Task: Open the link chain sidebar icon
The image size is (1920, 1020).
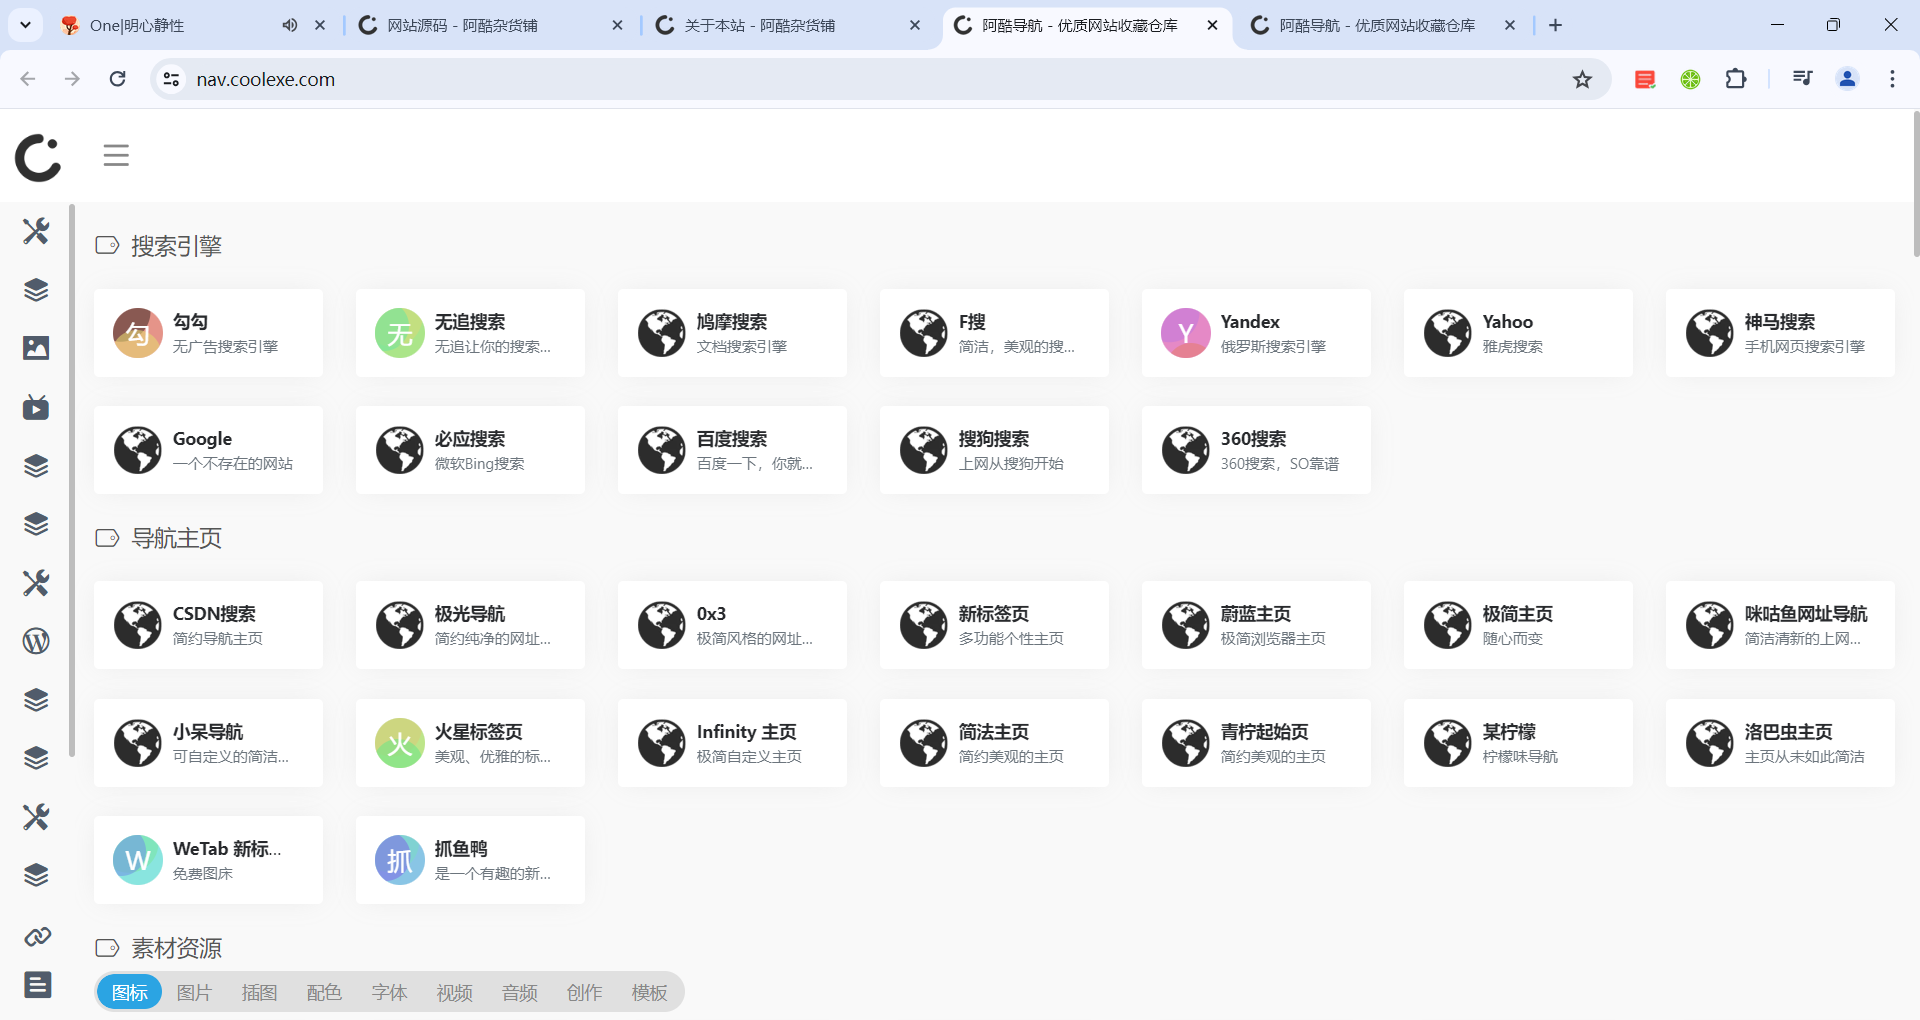Action: pyautogui.click(x=37, y=937)
